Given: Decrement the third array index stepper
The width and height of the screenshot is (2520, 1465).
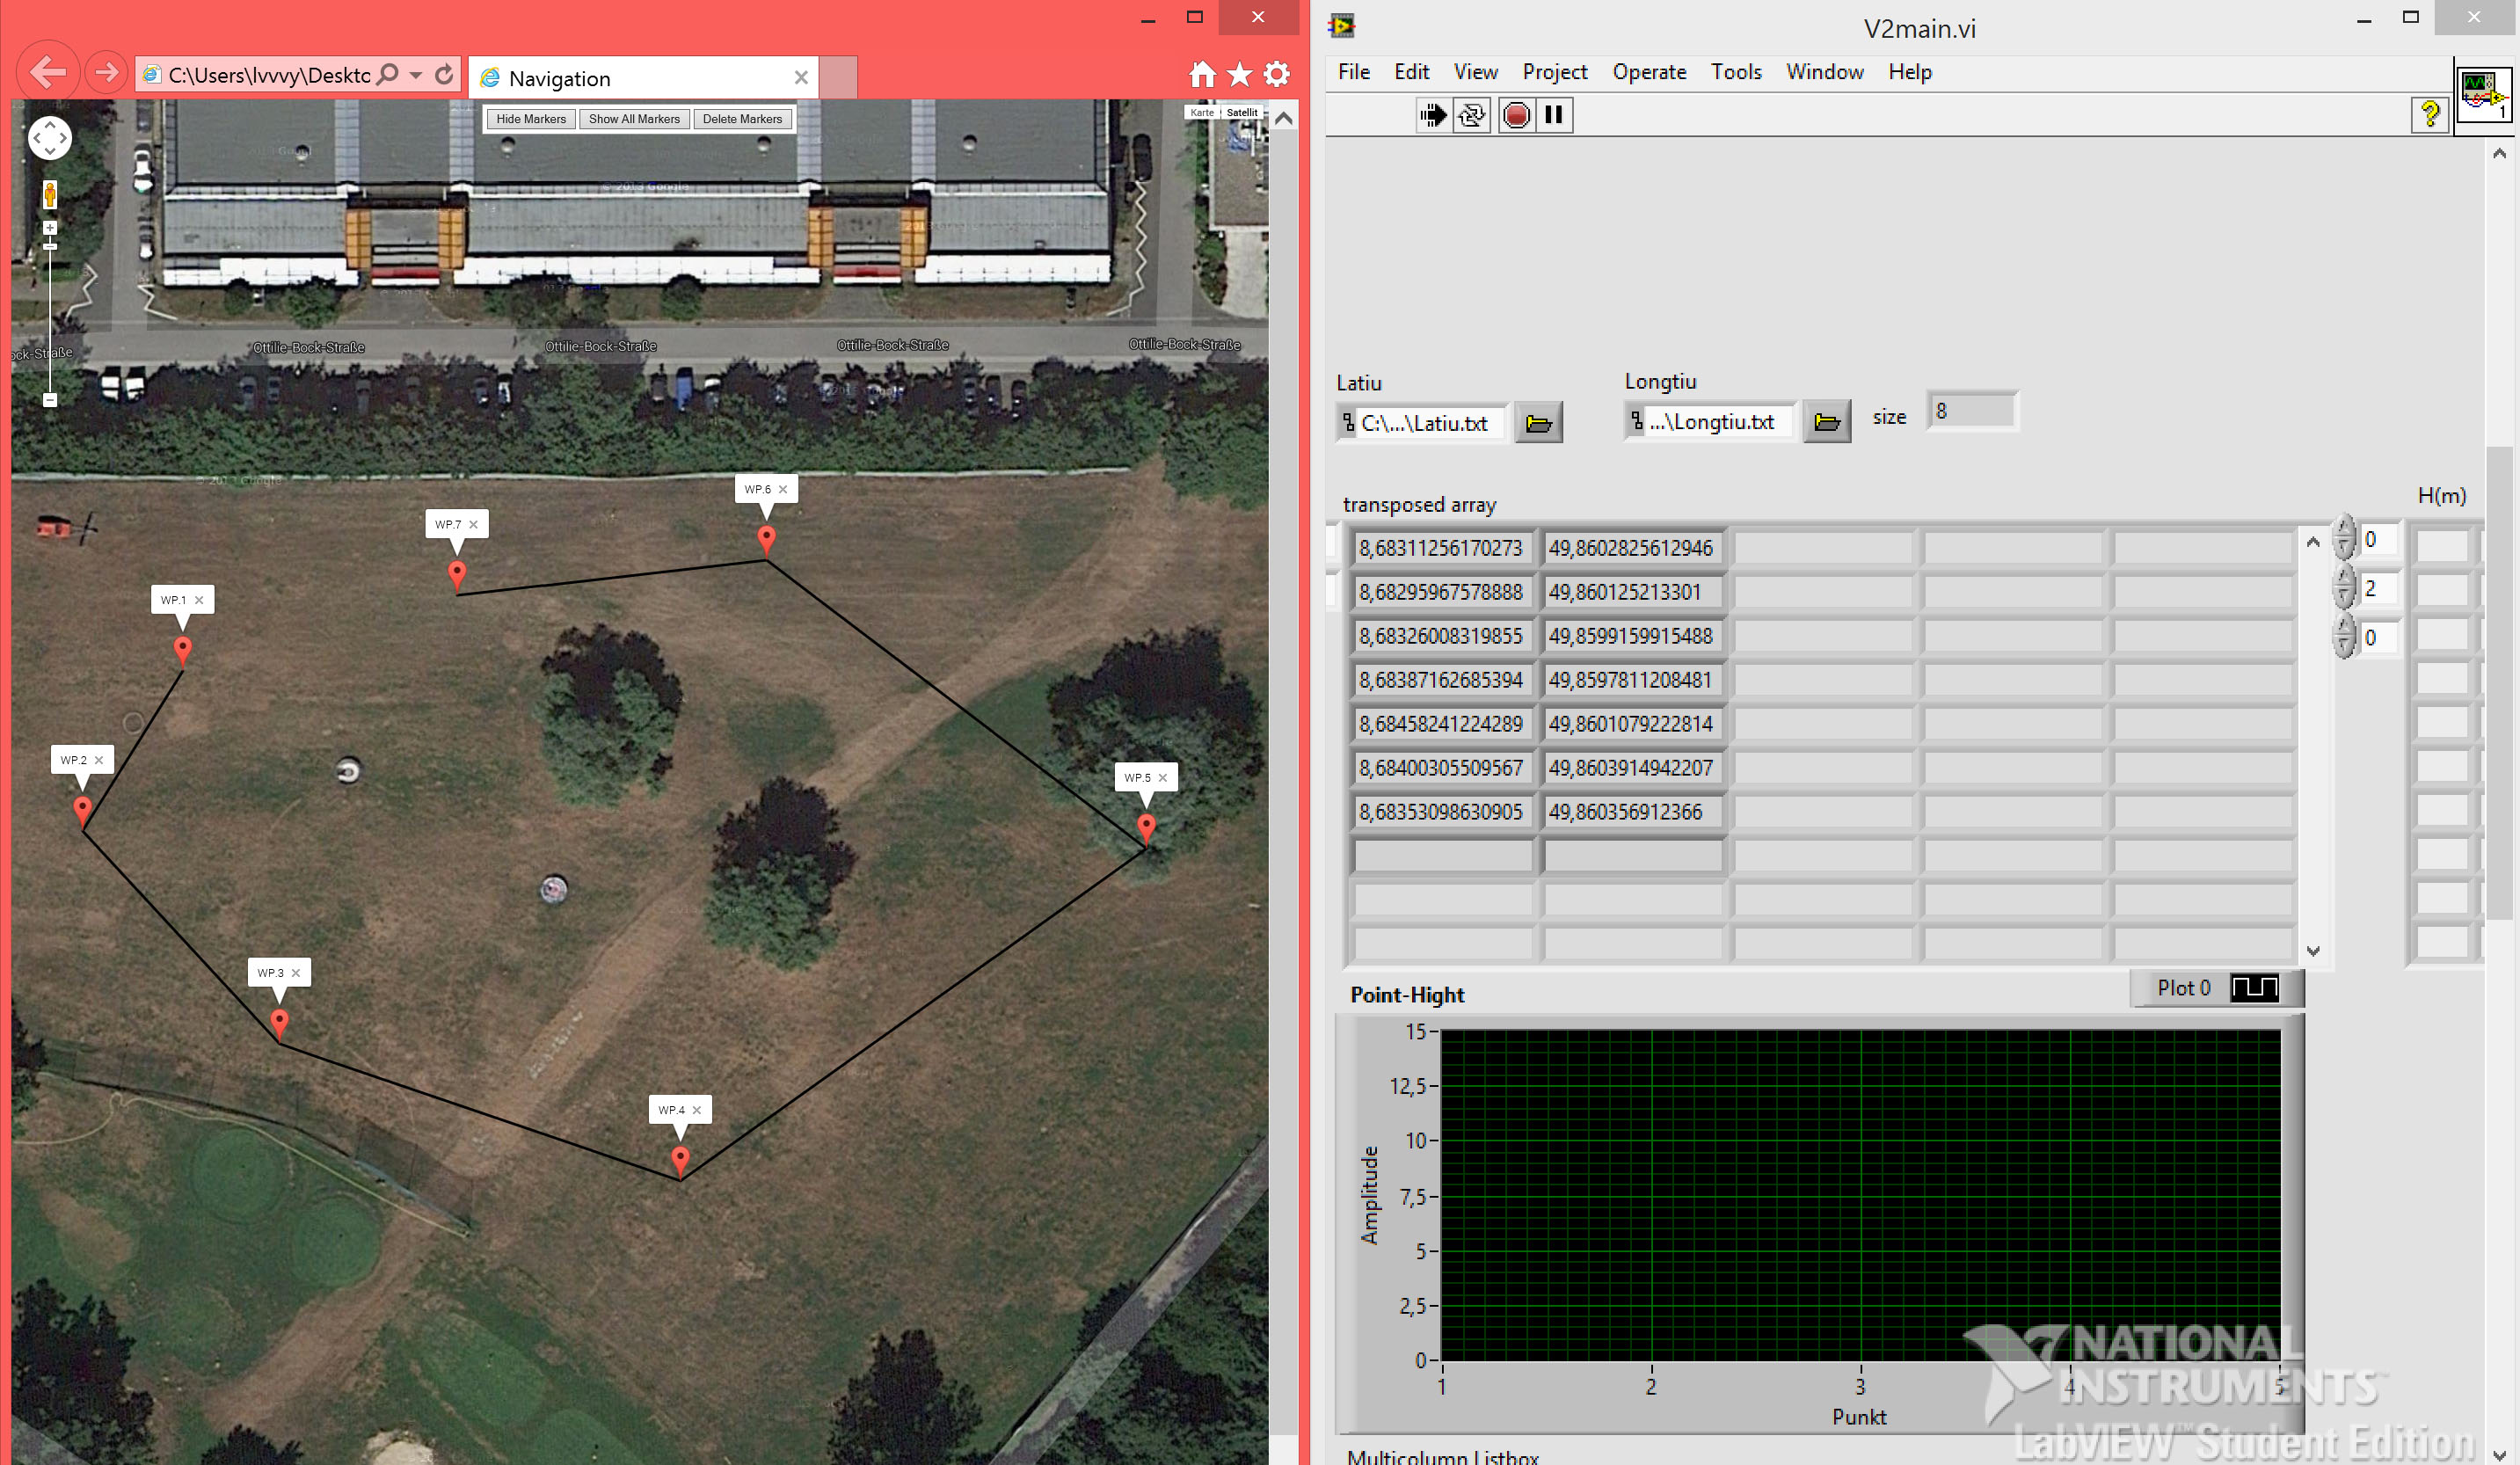Looking at the screenshot, I should tap(2344, 647).
